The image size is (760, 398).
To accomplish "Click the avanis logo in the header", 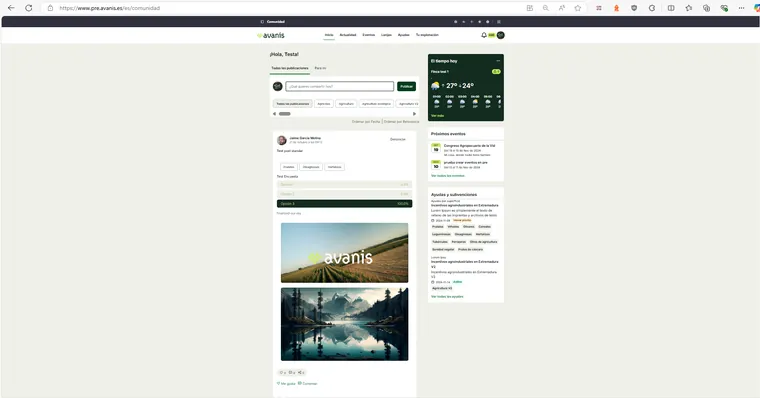I will click(x=271, y=35).
